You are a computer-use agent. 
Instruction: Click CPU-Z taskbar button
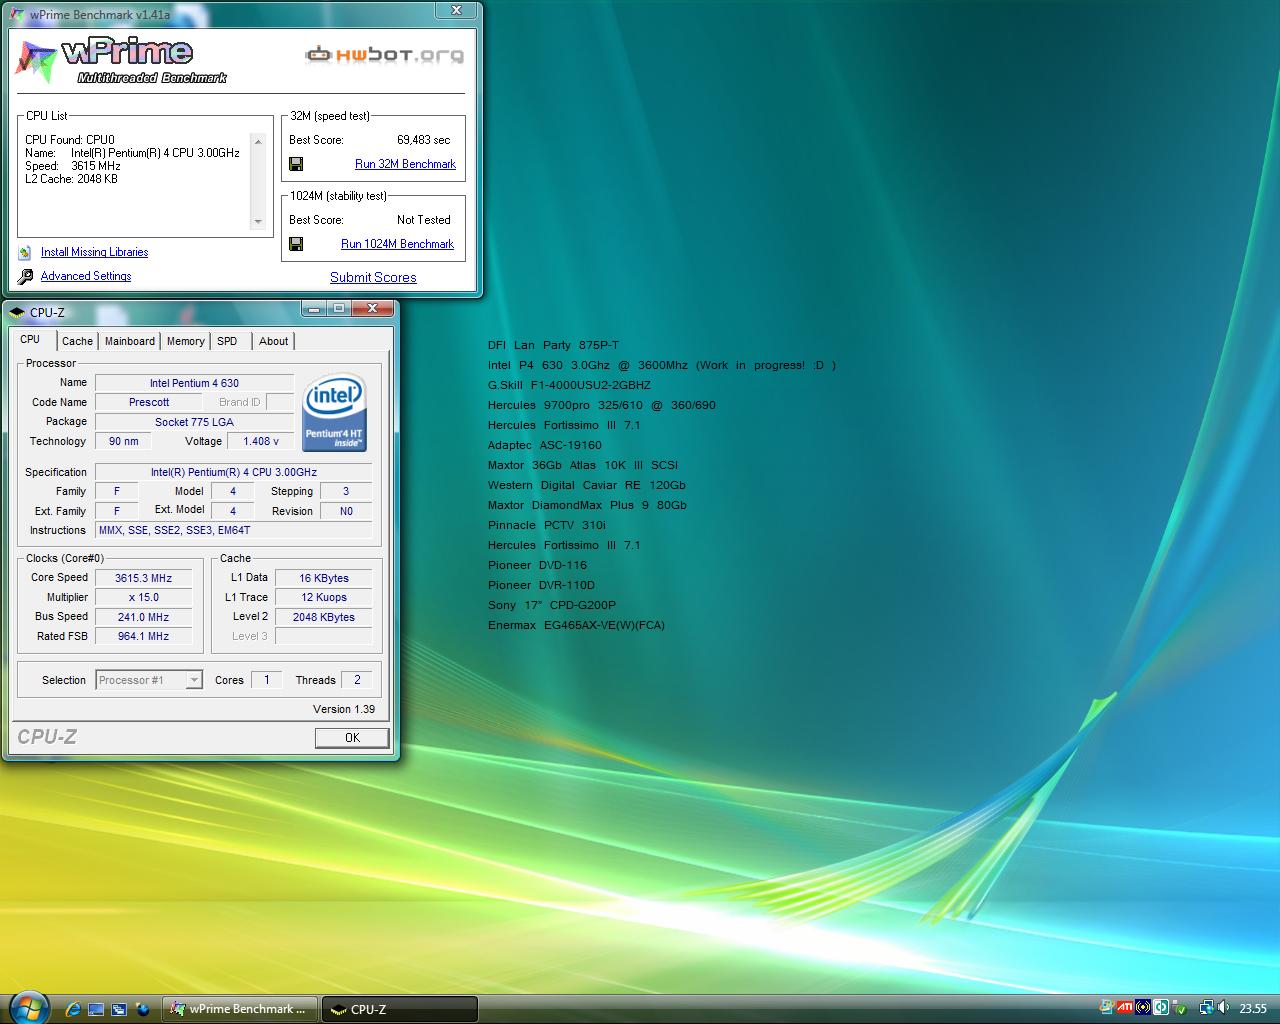399,1009
